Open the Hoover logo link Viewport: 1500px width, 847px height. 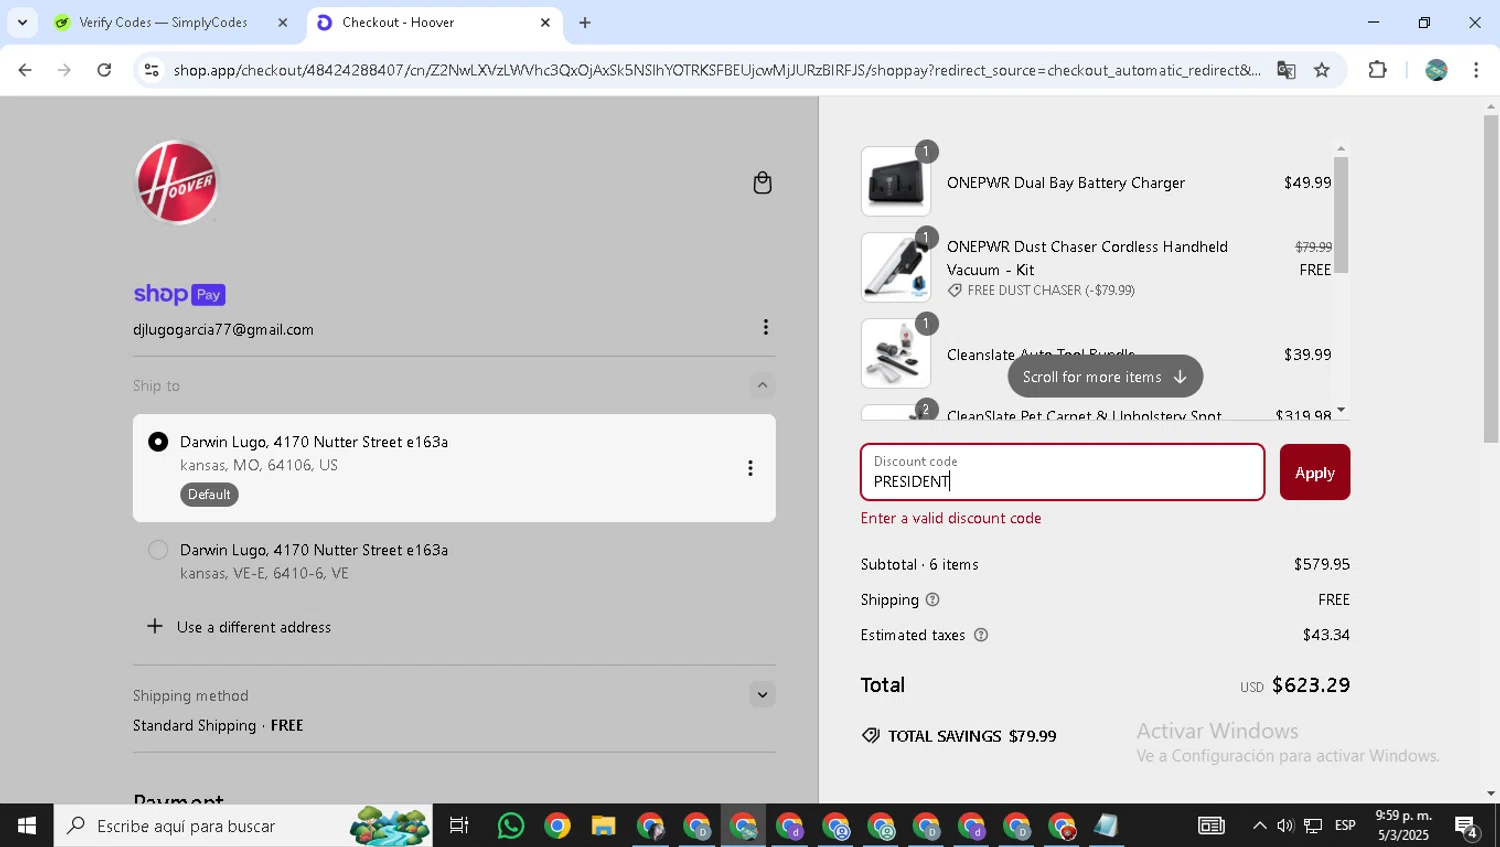click(x=176, y=182)
